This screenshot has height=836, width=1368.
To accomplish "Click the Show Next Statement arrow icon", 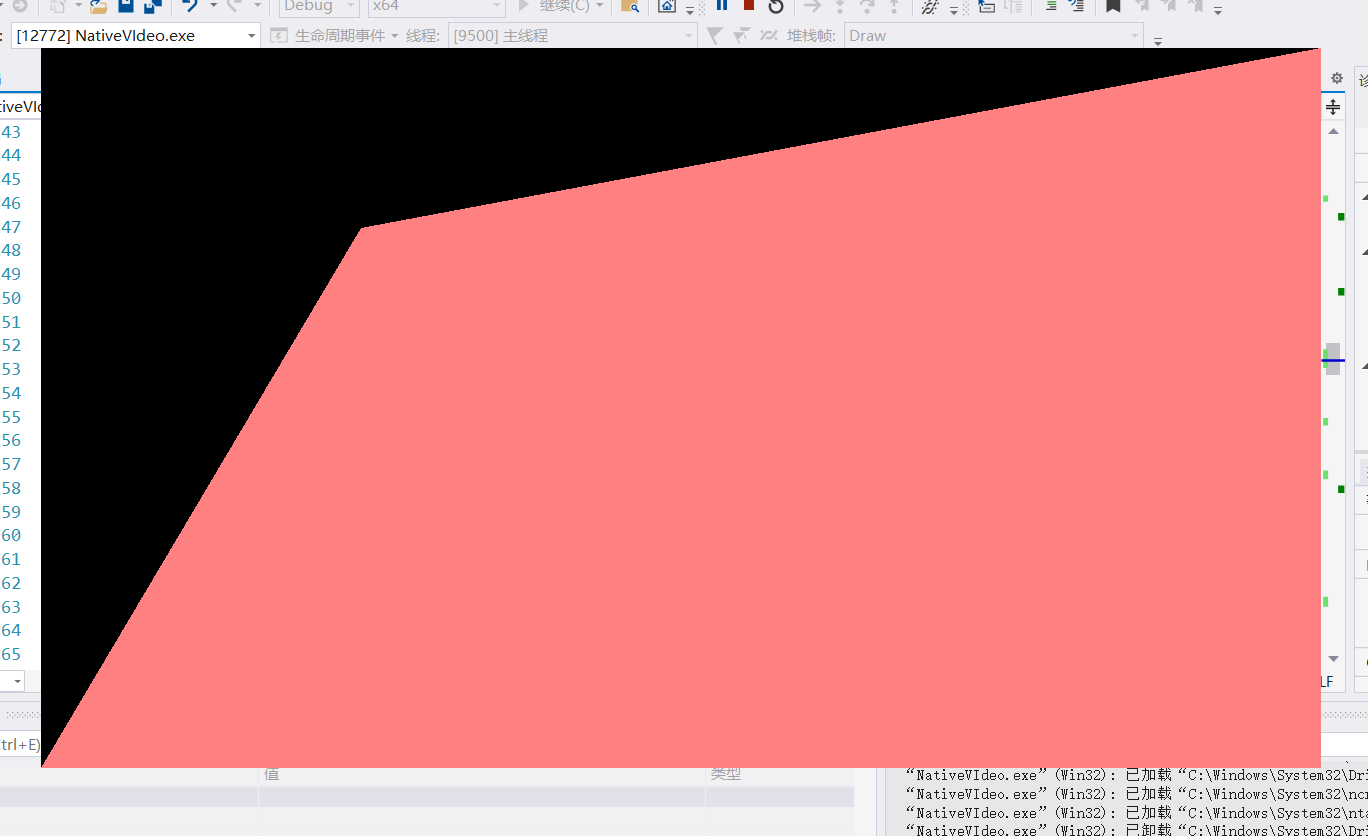I will click(813, 6).
